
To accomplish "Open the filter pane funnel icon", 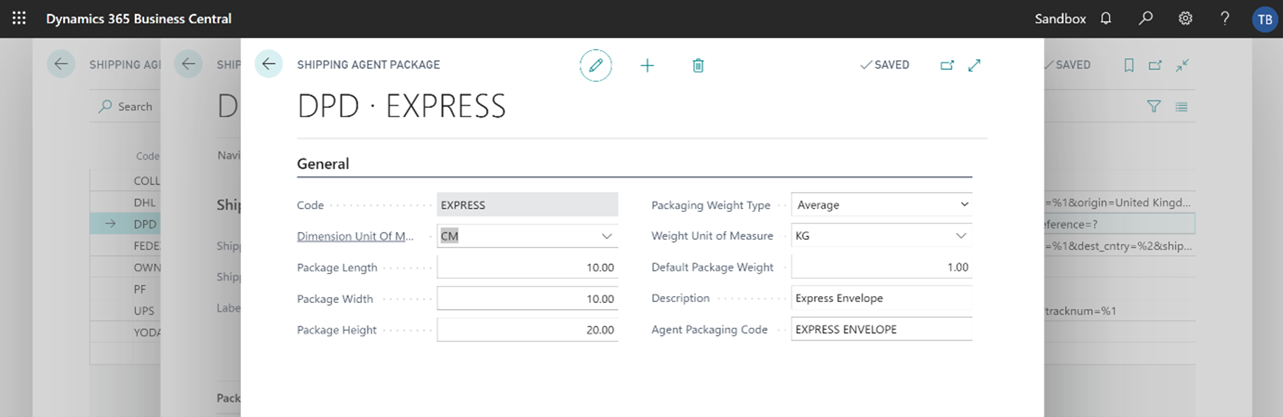I will point(1154,106).
